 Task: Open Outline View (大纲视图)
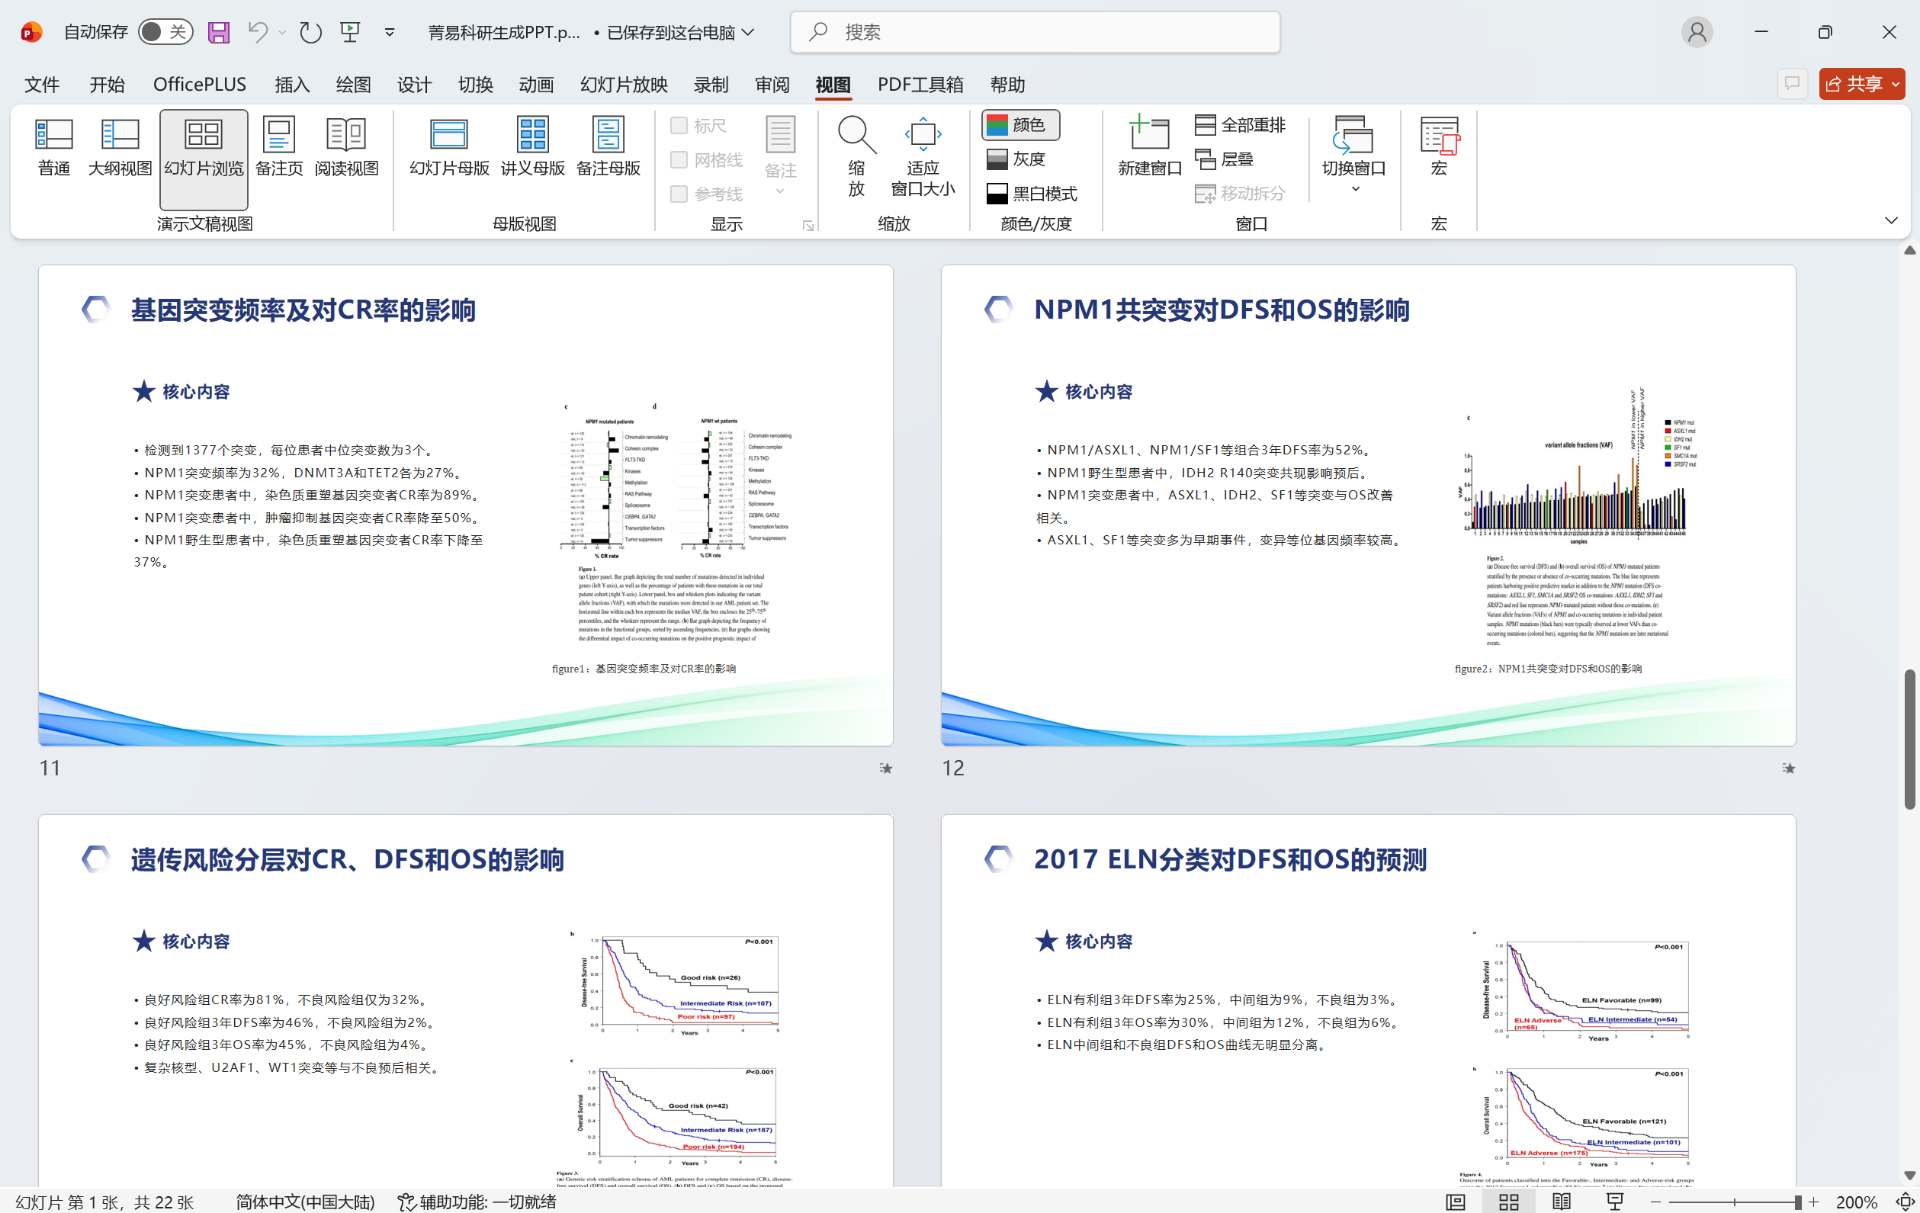point(120,147)
